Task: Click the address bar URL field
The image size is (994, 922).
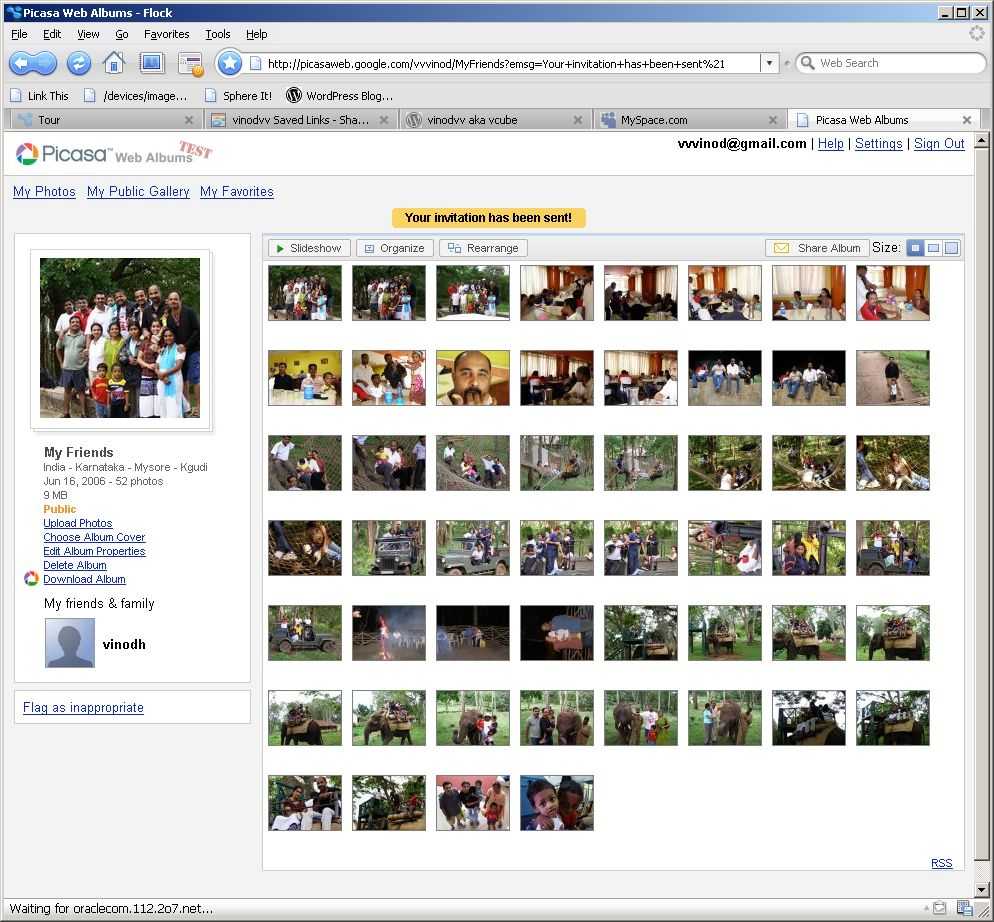Action: [x=504, y=63]
